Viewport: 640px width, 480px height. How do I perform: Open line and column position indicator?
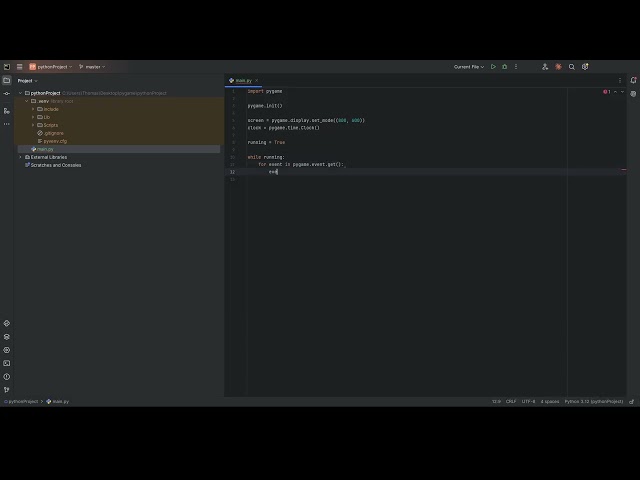tap(496, 402)
